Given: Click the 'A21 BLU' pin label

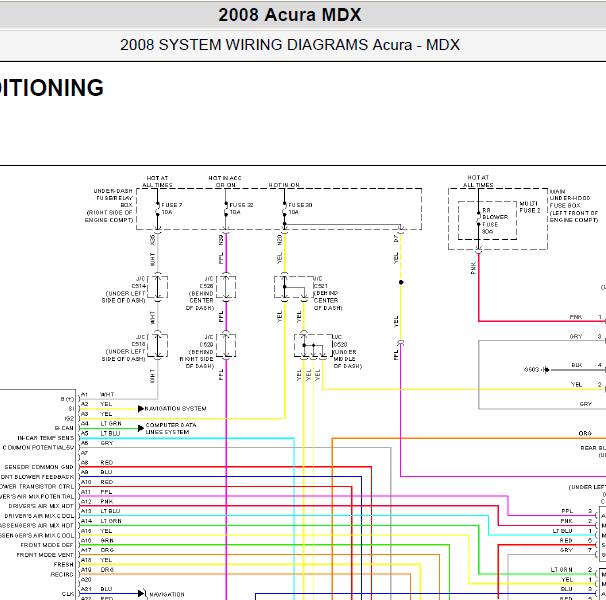Looking at the screenshot, I should (97, 589).
